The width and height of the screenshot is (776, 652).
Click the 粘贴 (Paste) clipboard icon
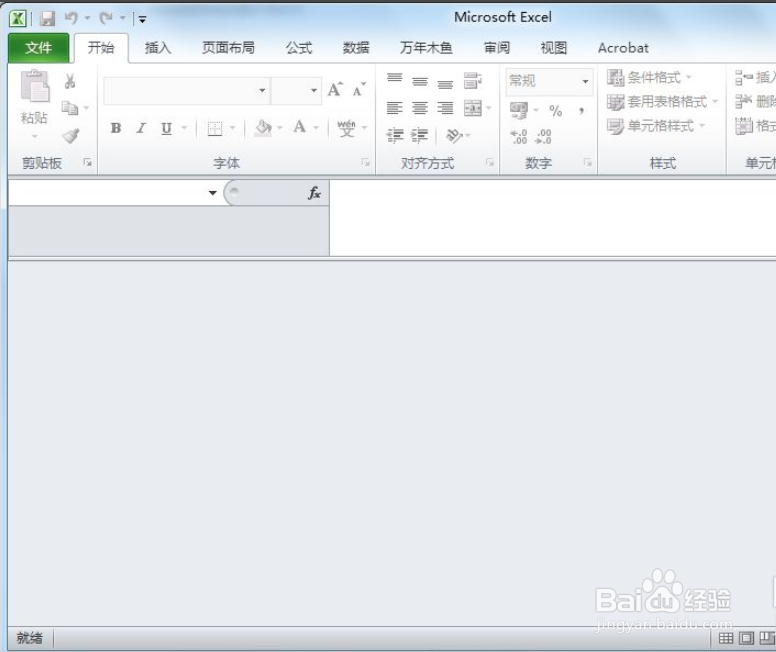pos(35,86)
